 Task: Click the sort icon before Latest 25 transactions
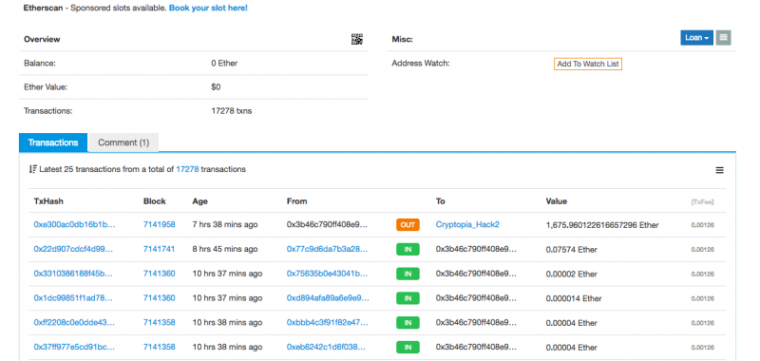click(33, 169)
